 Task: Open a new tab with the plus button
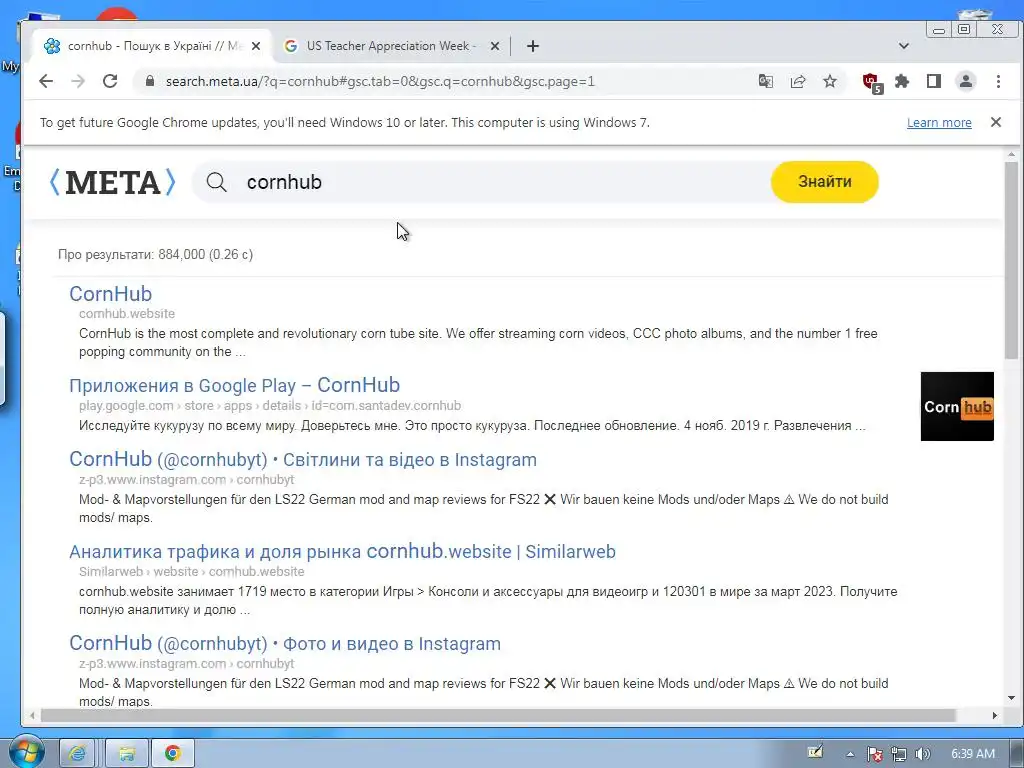(533, 46)
